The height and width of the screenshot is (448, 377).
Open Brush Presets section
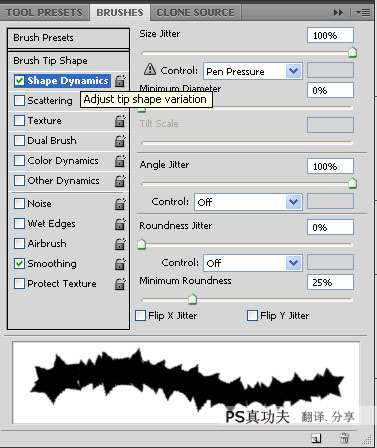click(x=68, y=38)
